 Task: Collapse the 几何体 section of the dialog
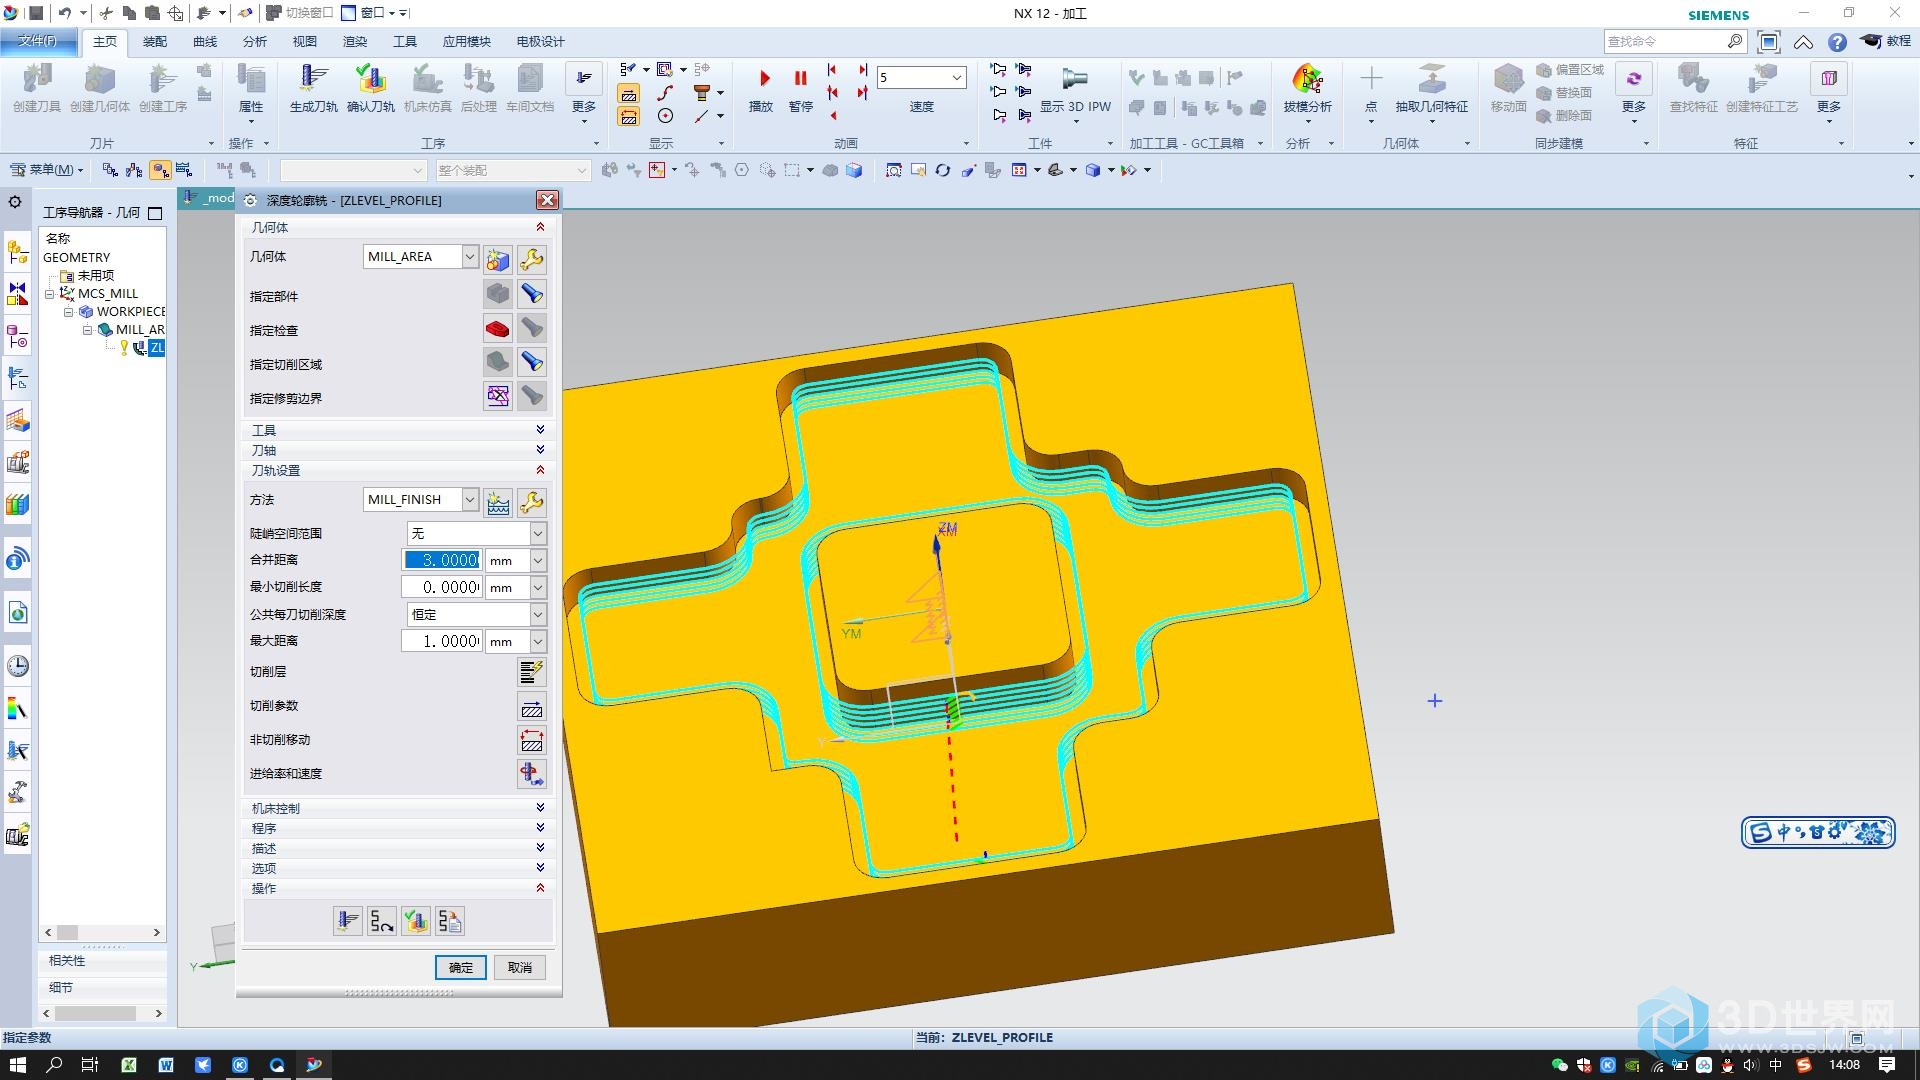[540, 227]
